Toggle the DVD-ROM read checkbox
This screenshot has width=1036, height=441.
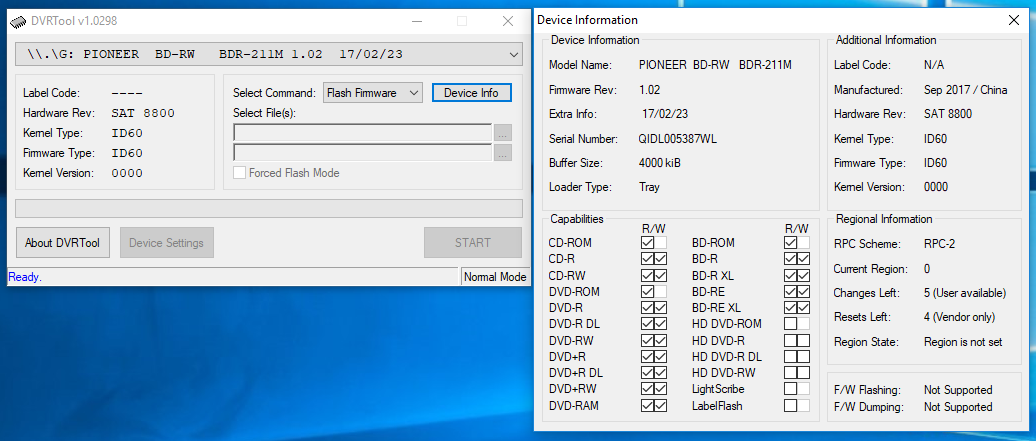(x=647, y=292)
